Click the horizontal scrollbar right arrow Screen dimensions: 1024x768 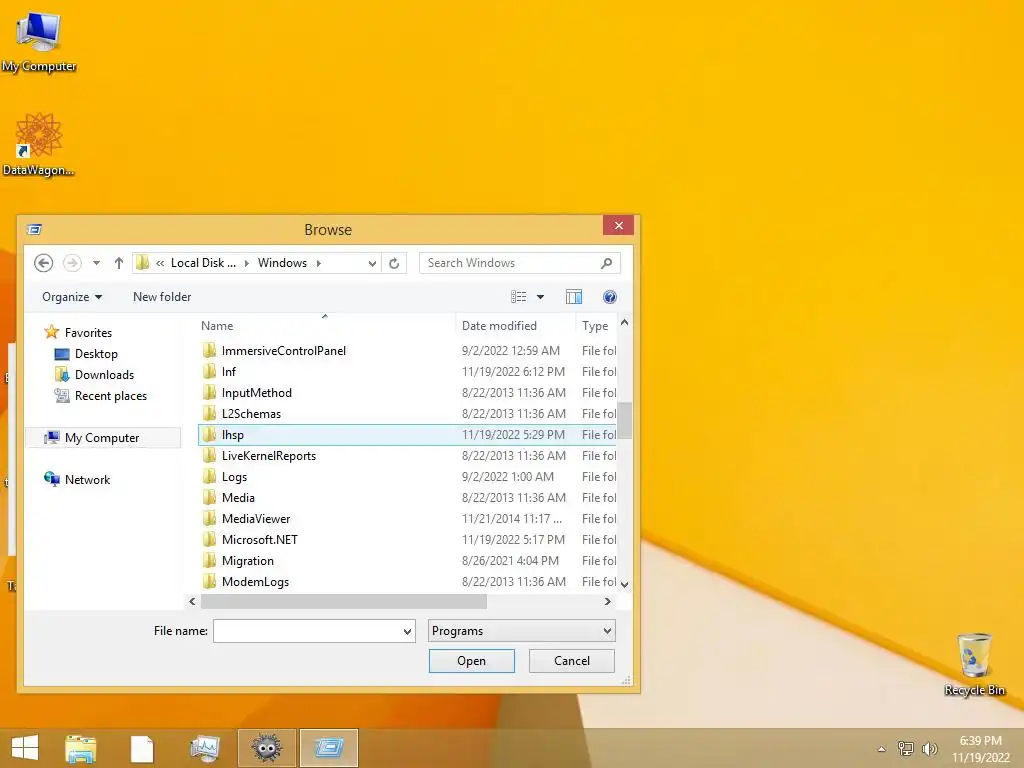pyautogui.click(x=608, y=601)
